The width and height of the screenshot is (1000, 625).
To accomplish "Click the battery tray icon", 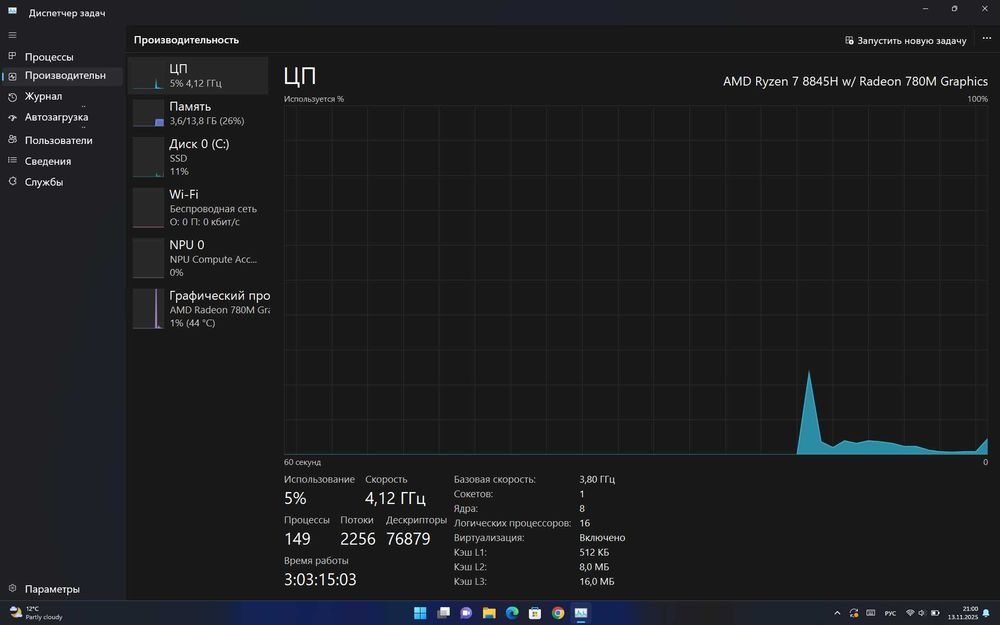I will tap(936, 613).
